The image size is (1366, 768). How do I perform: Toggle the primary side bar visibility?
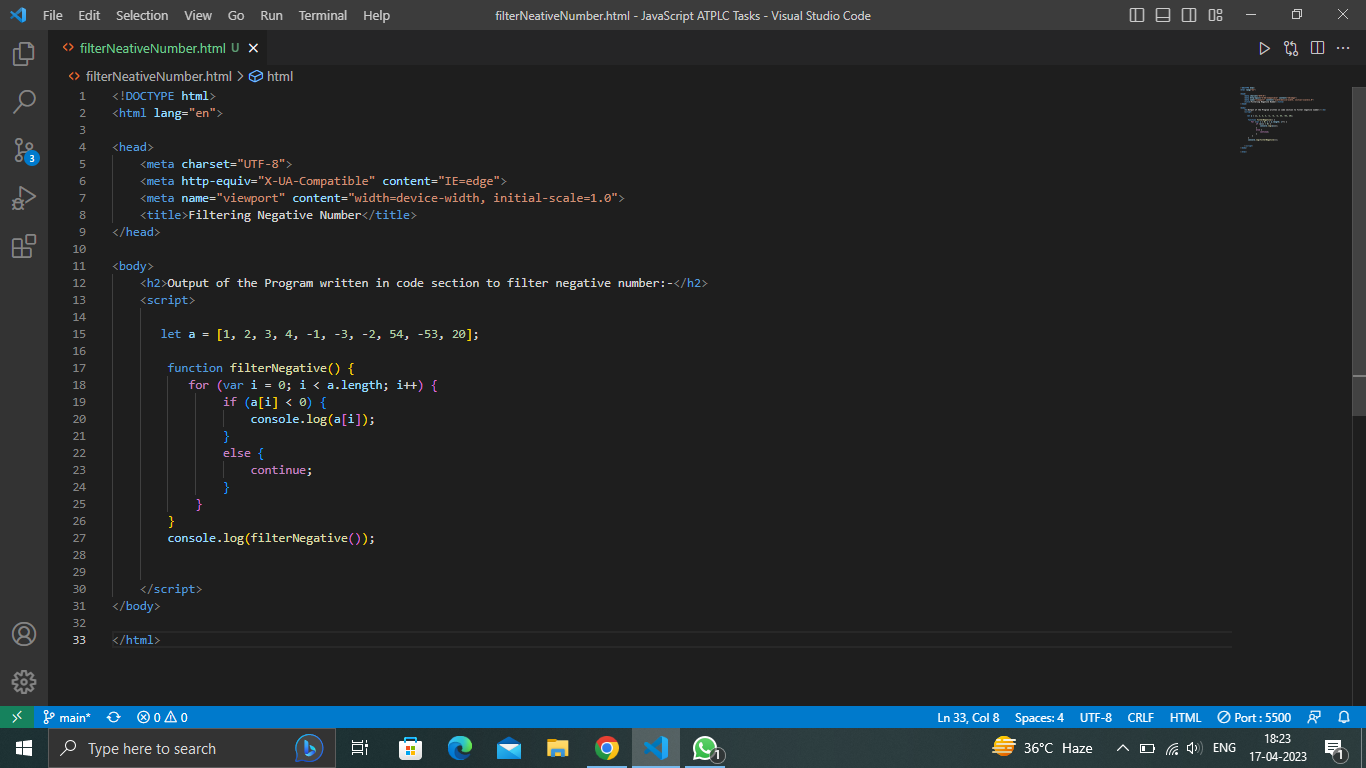point(1136,15)
